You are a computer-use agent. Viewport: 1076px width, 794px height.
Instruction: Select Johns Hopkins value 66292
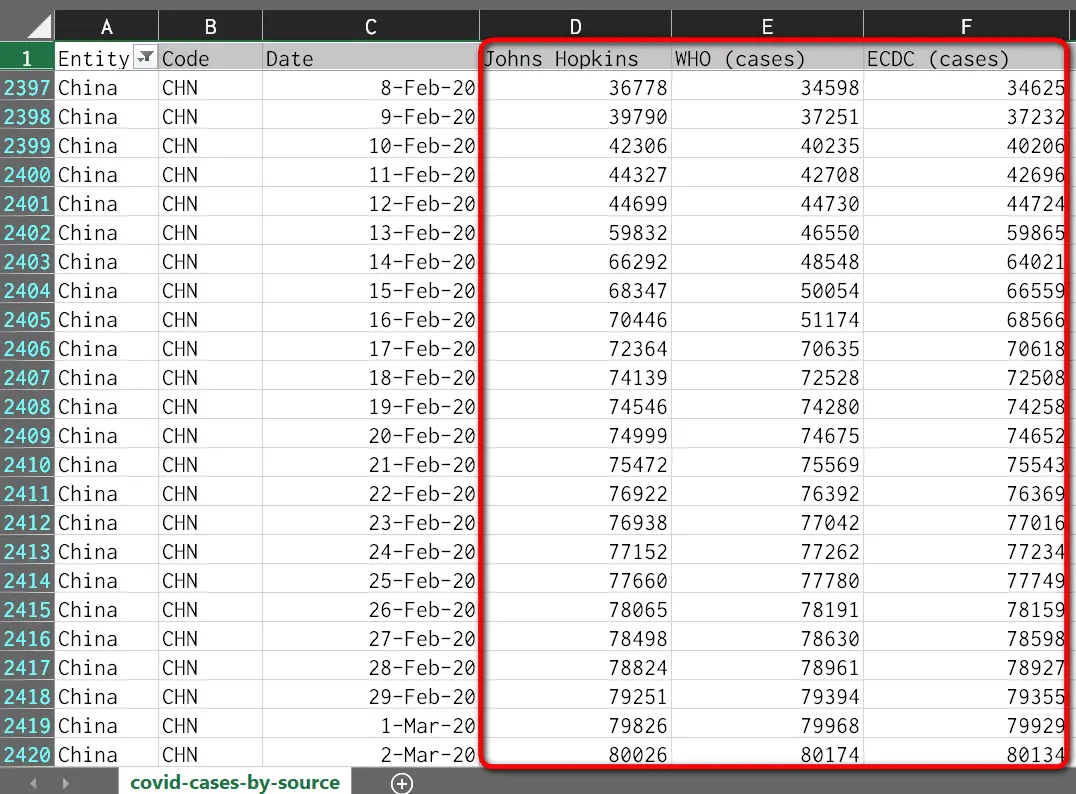[x=575, y=261]
